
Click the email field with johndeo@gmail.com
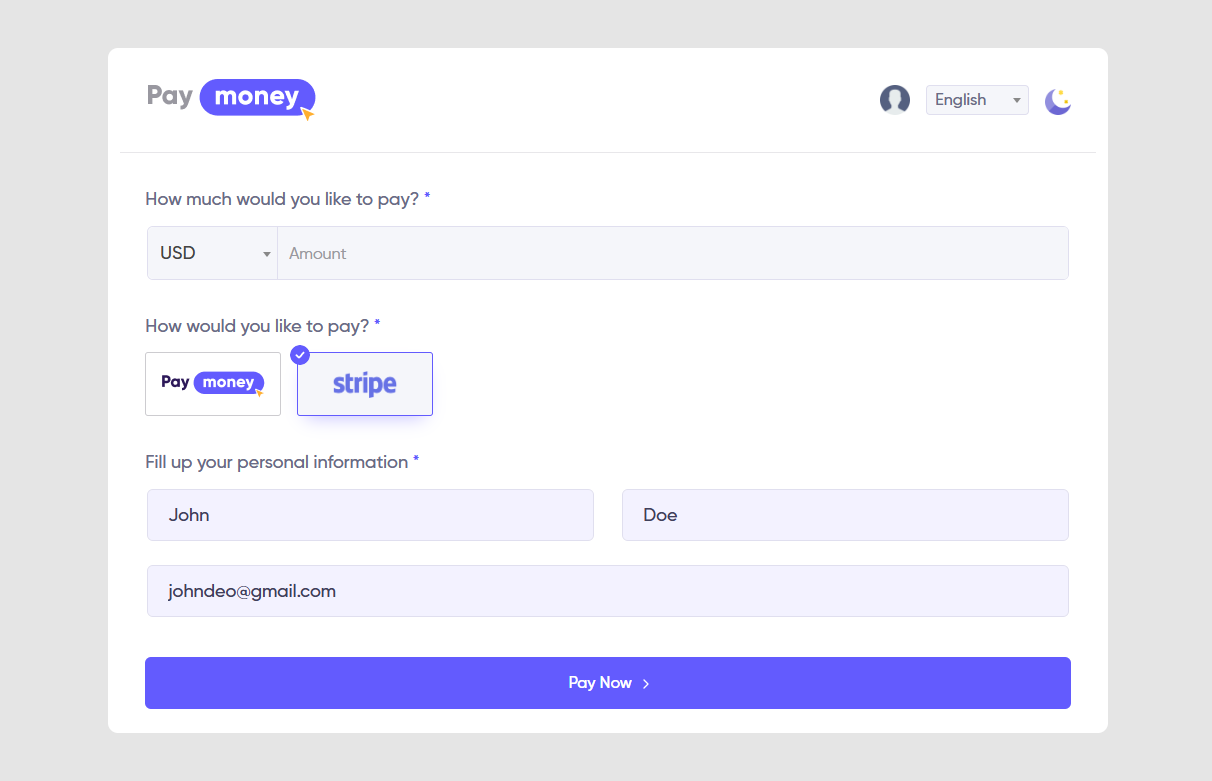(x=607, y=591)
